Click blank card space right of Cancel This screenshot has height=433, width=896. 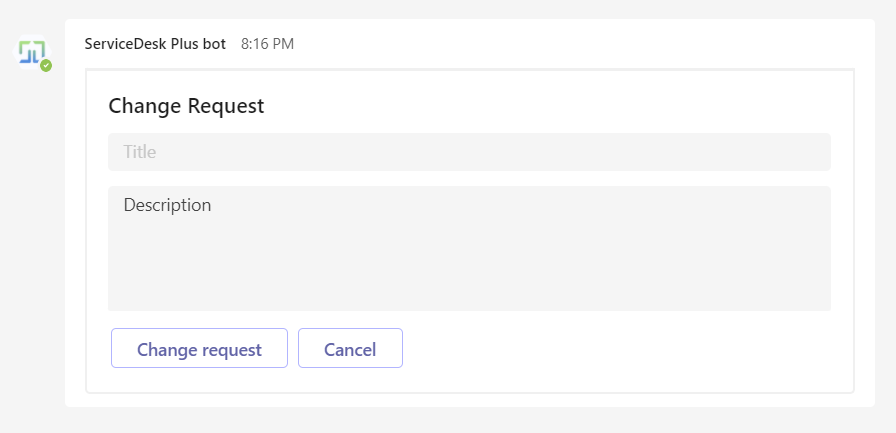coord(620,349)
